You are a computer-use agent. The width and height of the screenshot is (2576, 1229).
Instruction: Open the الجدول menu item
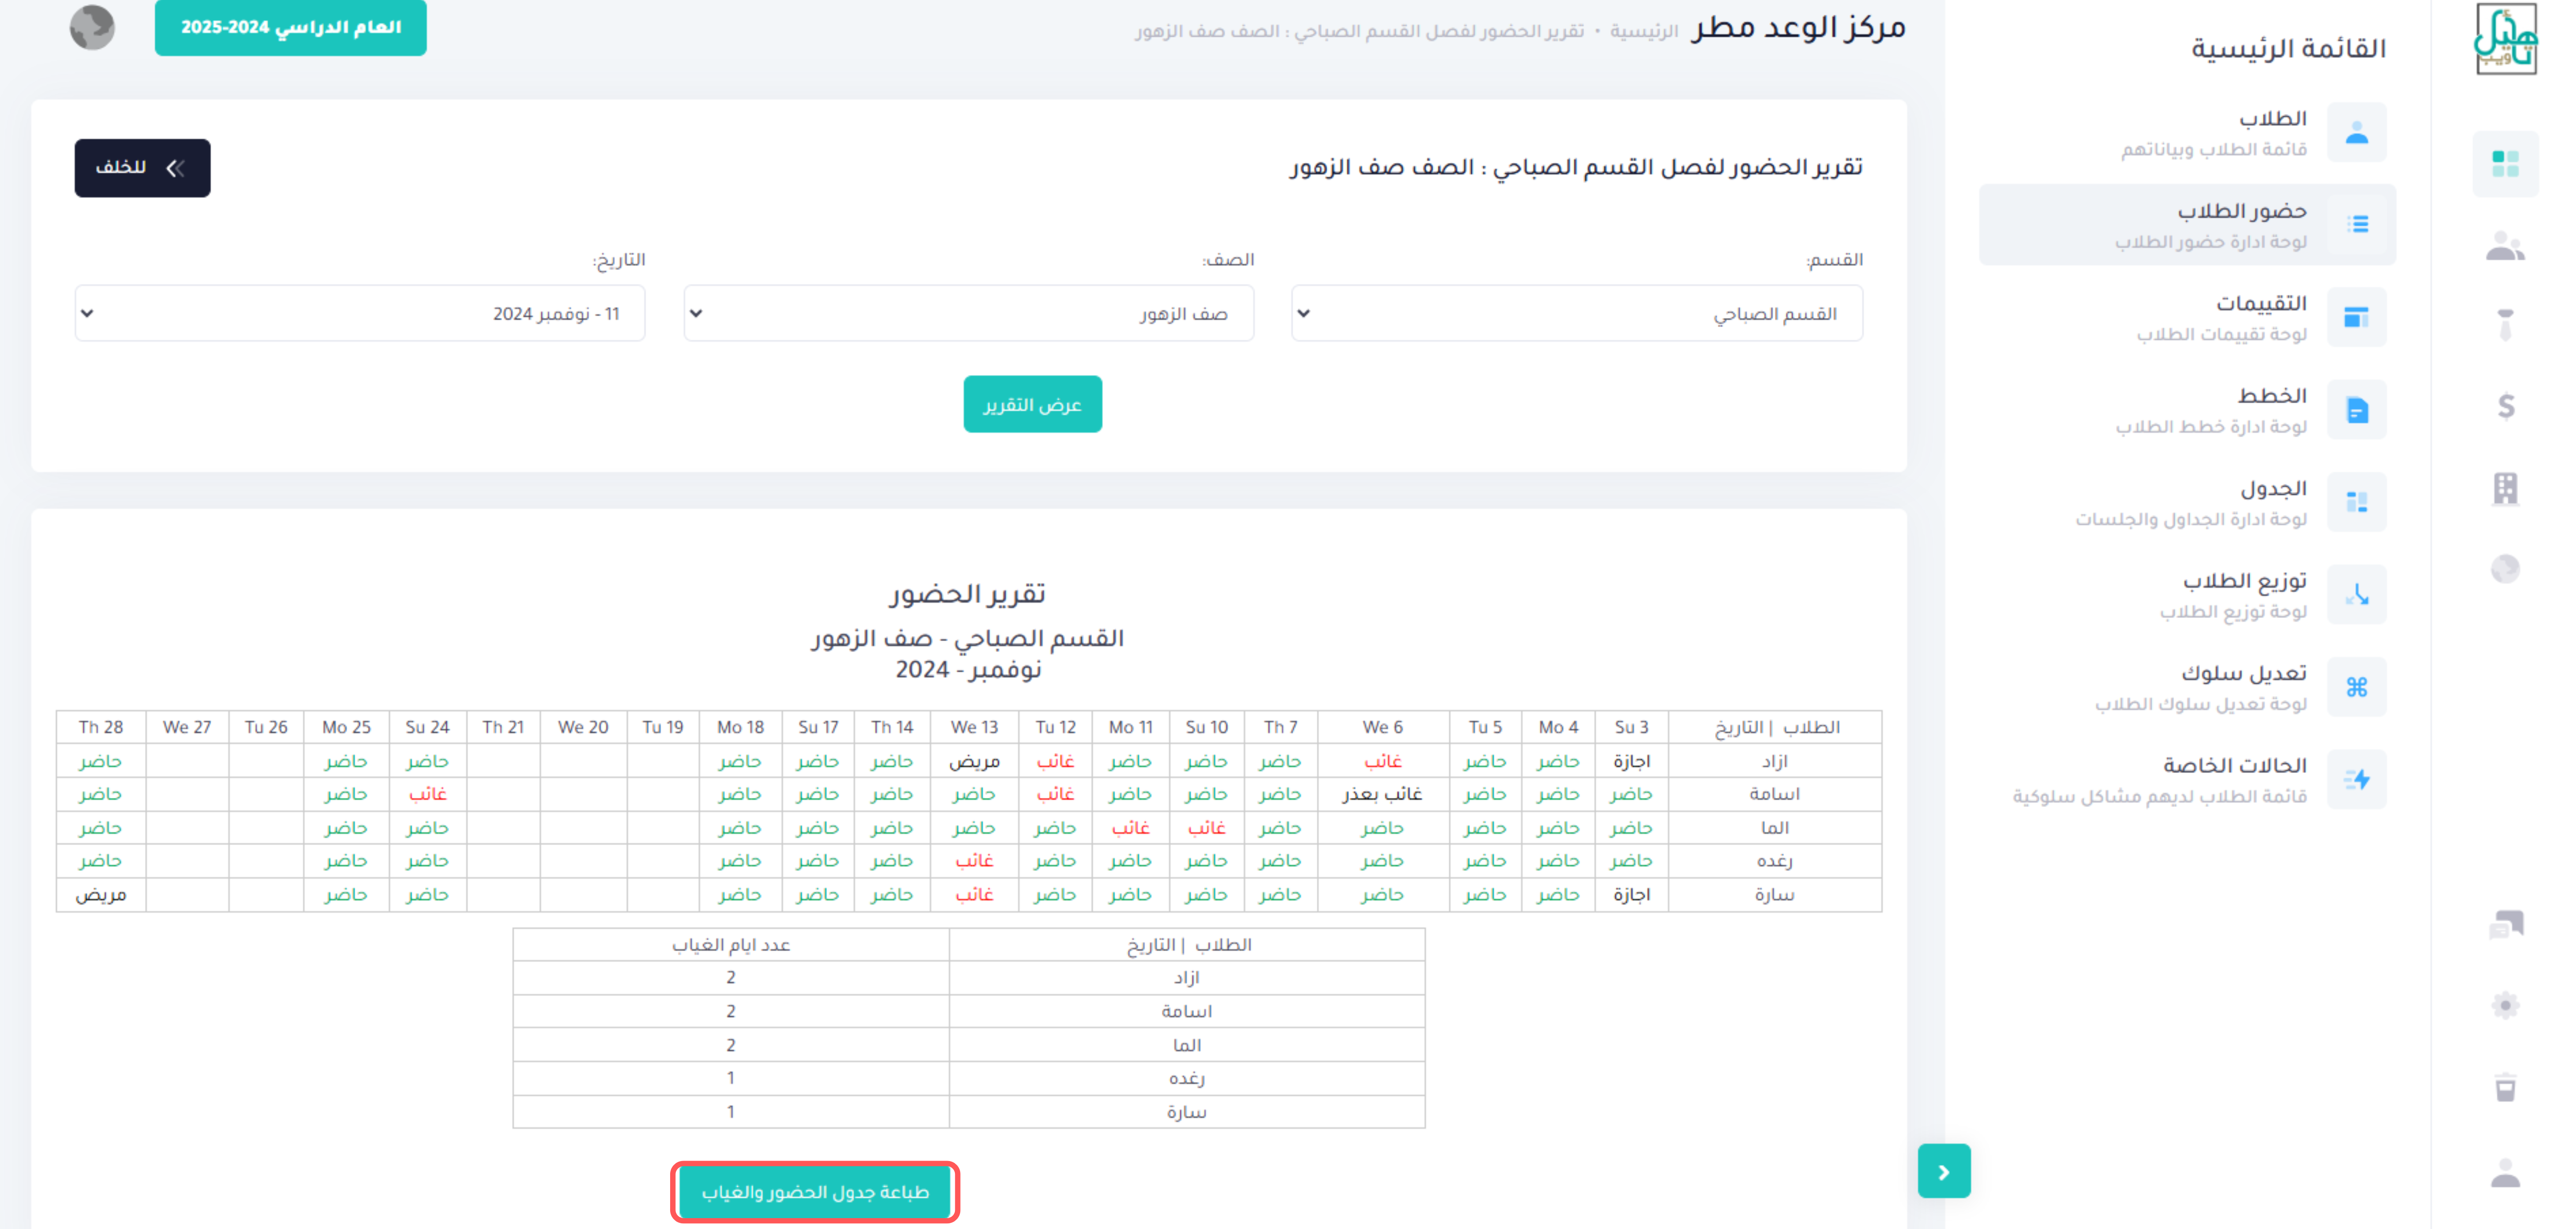2188,502
